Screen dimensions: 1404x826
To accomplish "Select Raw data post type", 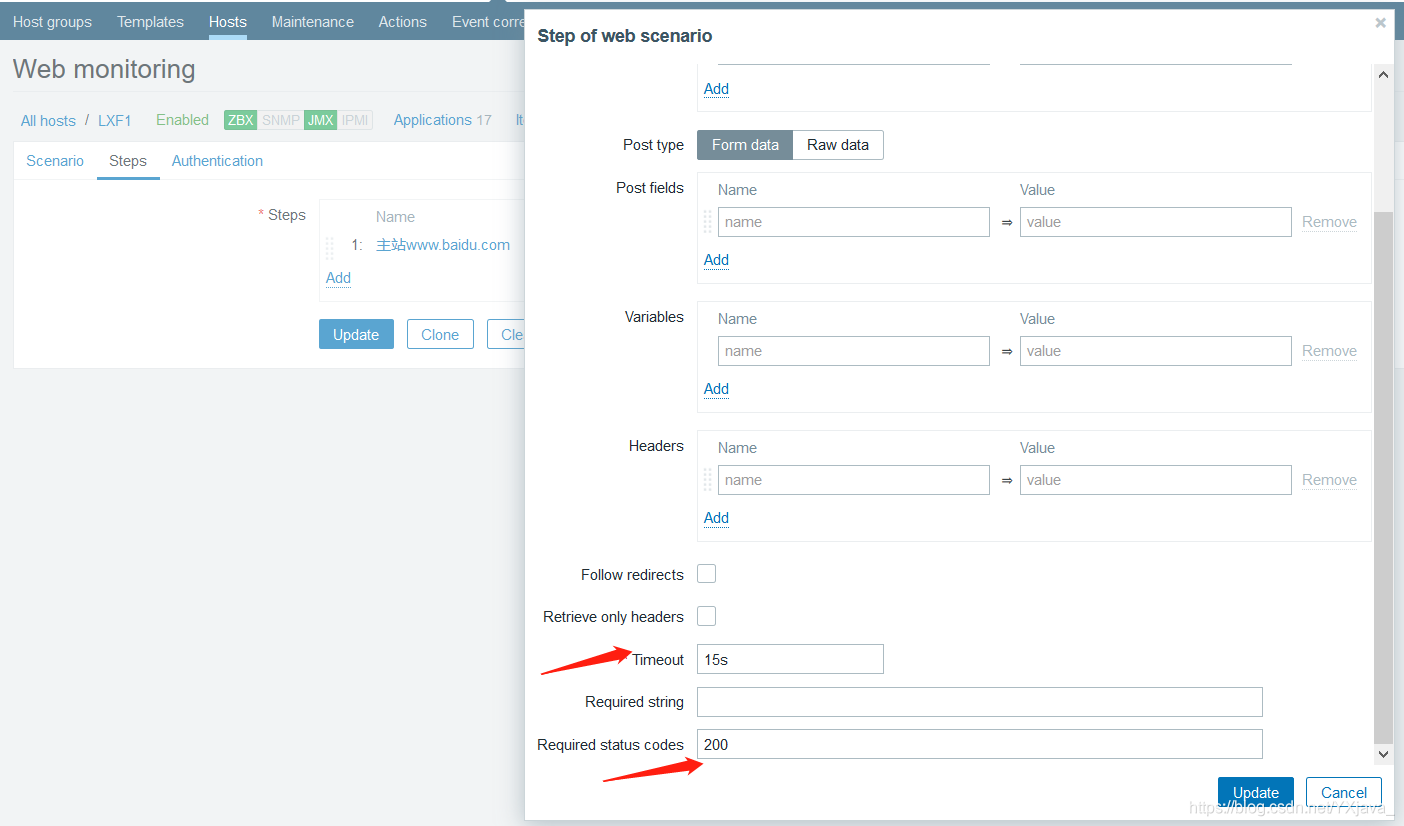I will click(x=838, y=145).
